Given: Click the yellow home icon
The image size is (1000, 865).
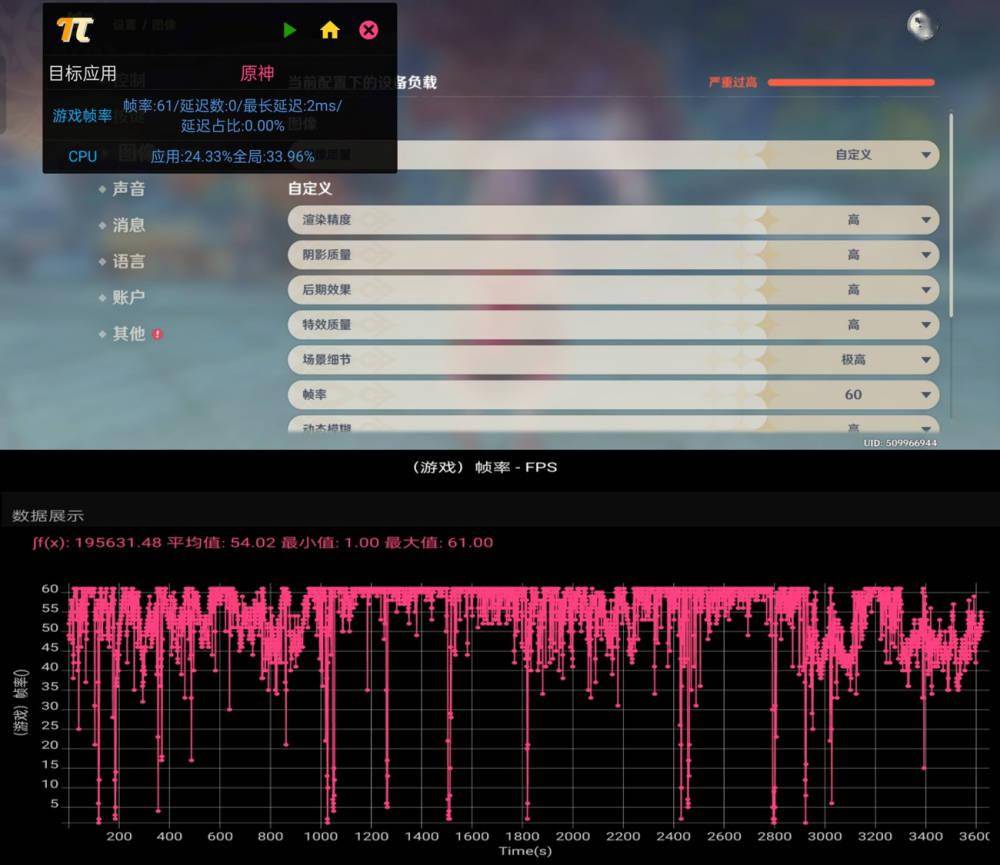Looking at the screenshot, I should (330, 30).
